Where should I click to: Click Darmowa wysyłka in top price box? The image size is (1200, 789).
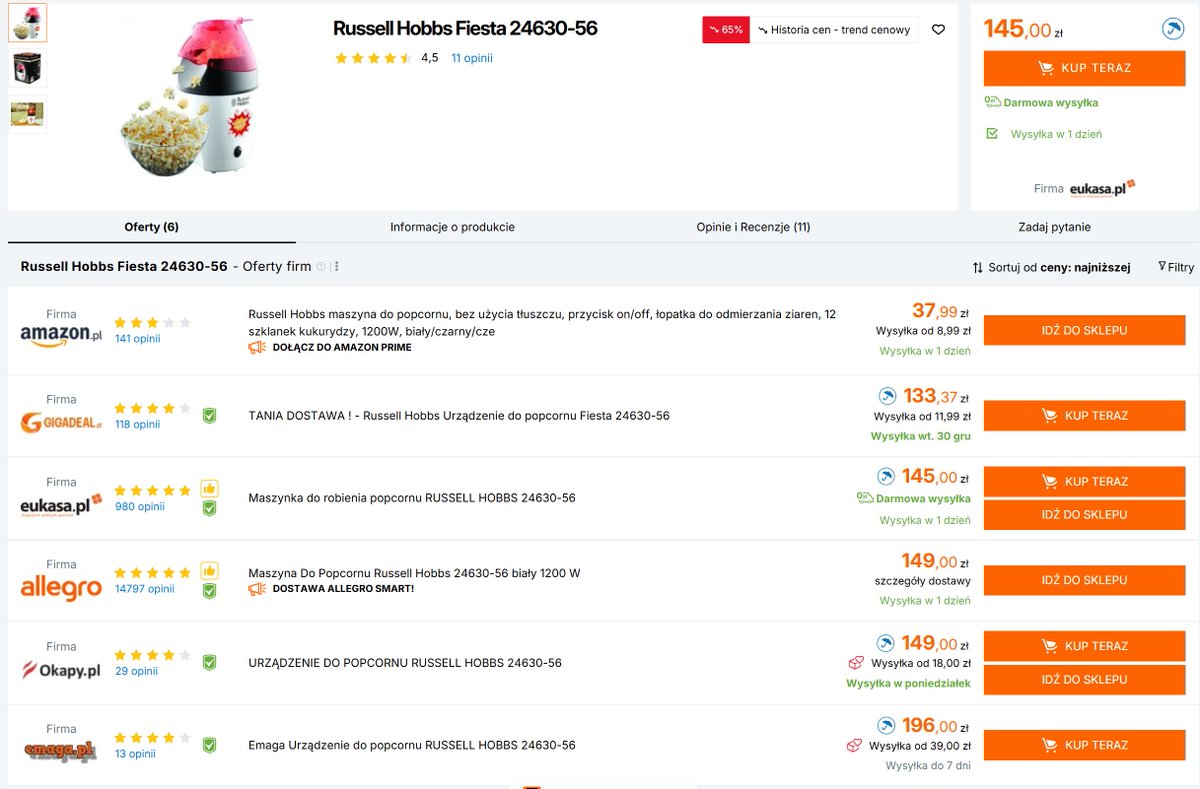1041,102
